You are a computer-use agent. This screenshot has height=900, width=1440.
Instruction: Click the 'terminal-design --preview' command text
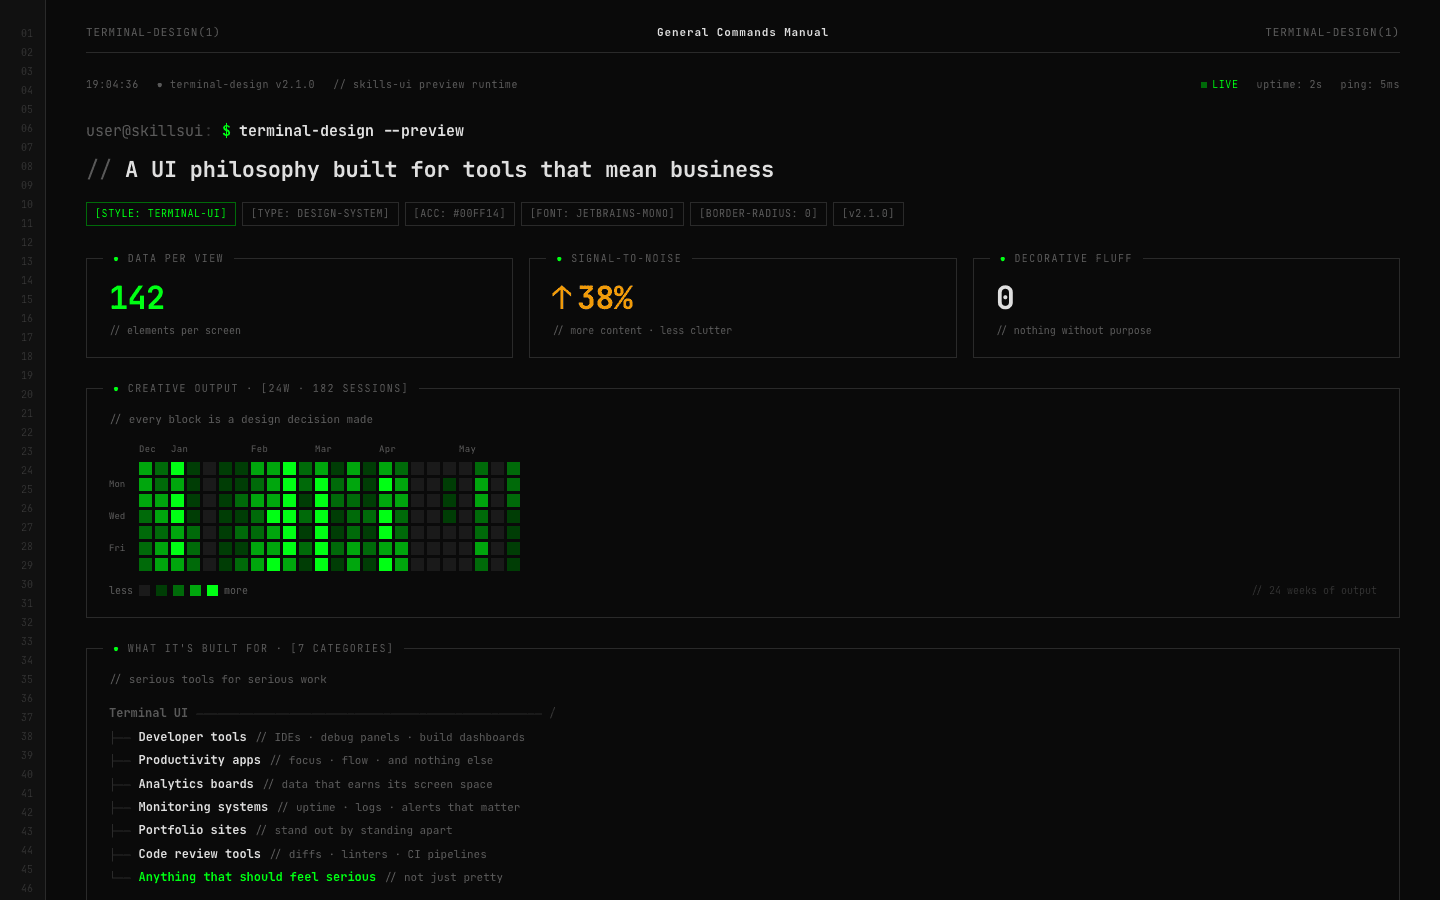point(351,131)
